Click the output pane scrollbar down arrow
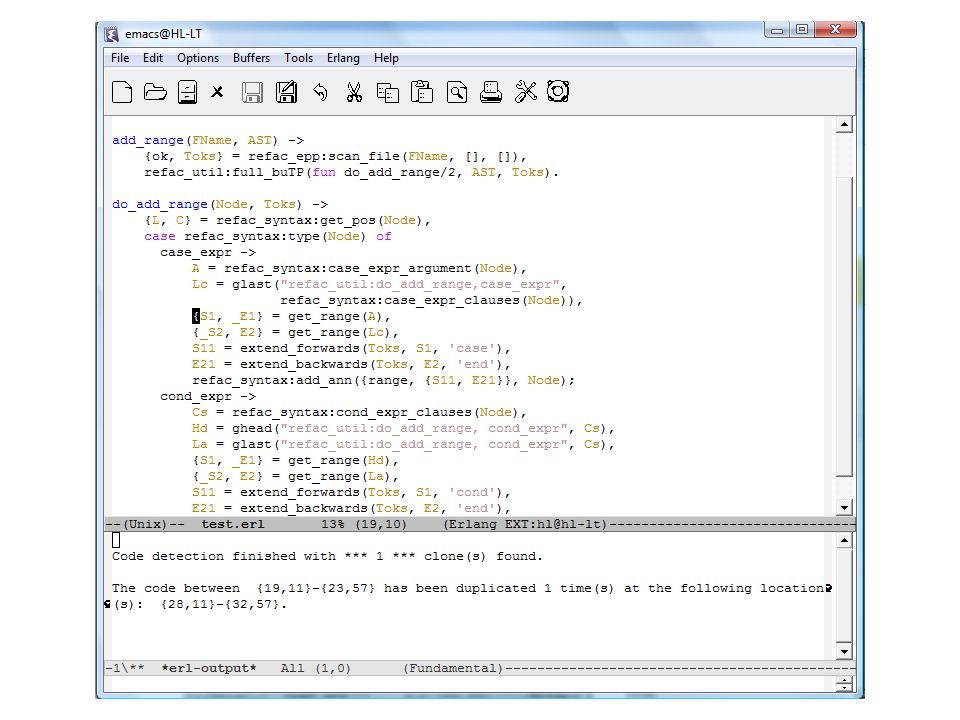The height and width of the screenshot is (720, 960). point(844,651)
